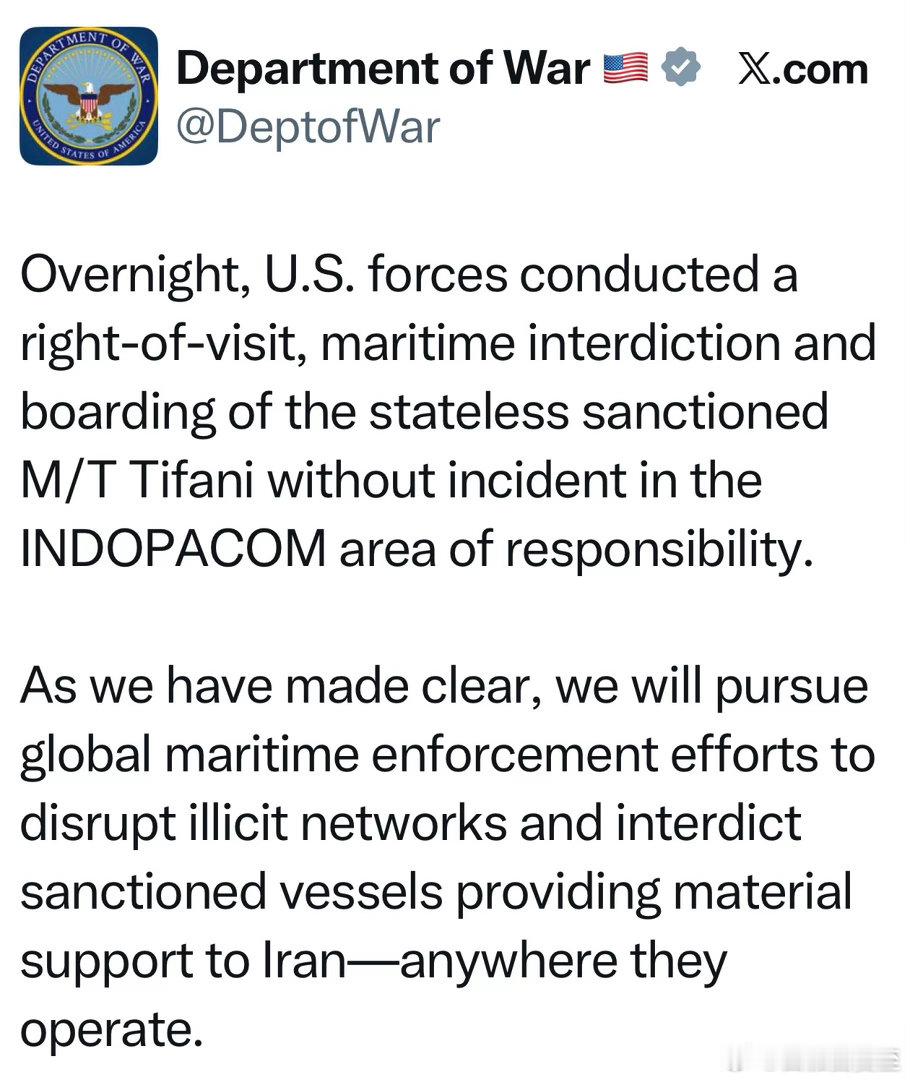Screen dimensions: 910x1080
Task: Click the X.com source label
Action: (x=802, y=69)
